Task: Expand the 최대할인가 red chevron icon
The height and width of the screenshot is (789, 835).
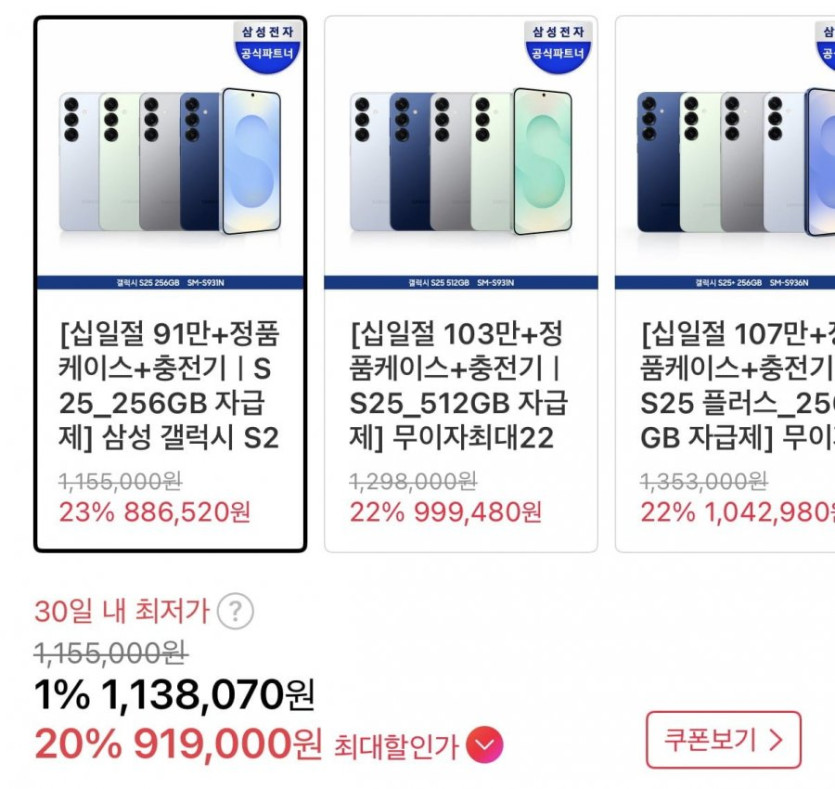Action: pyautogui.click(x=485, y=745)
